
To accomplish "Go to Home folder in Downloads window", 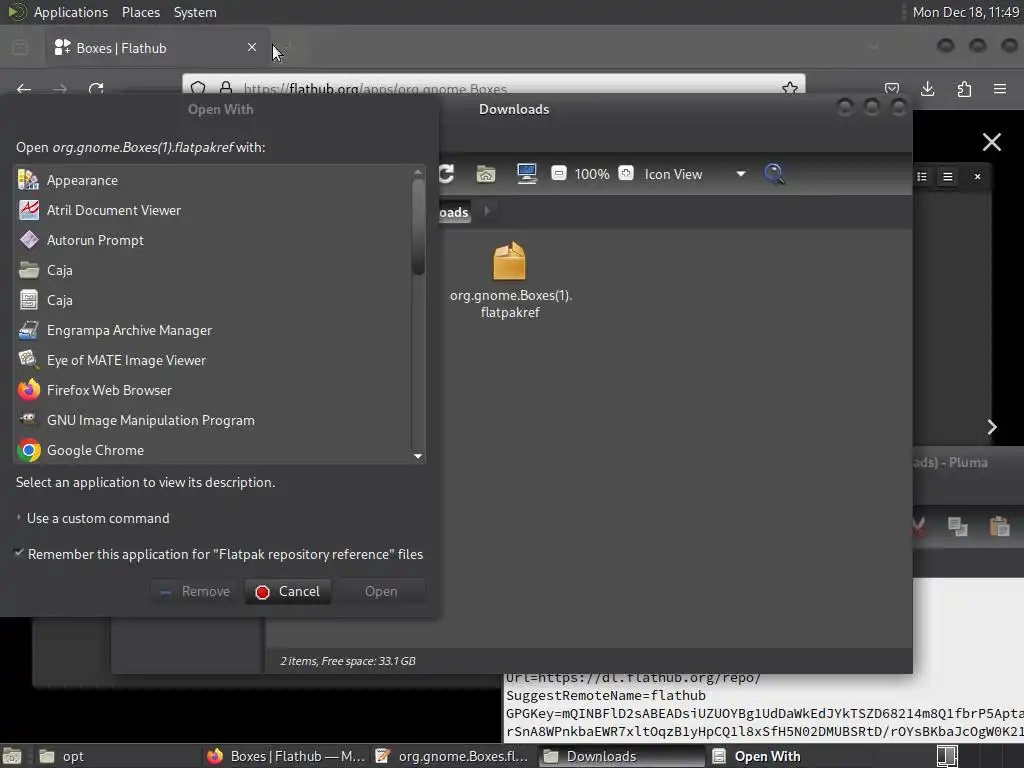I will [486, 174].
